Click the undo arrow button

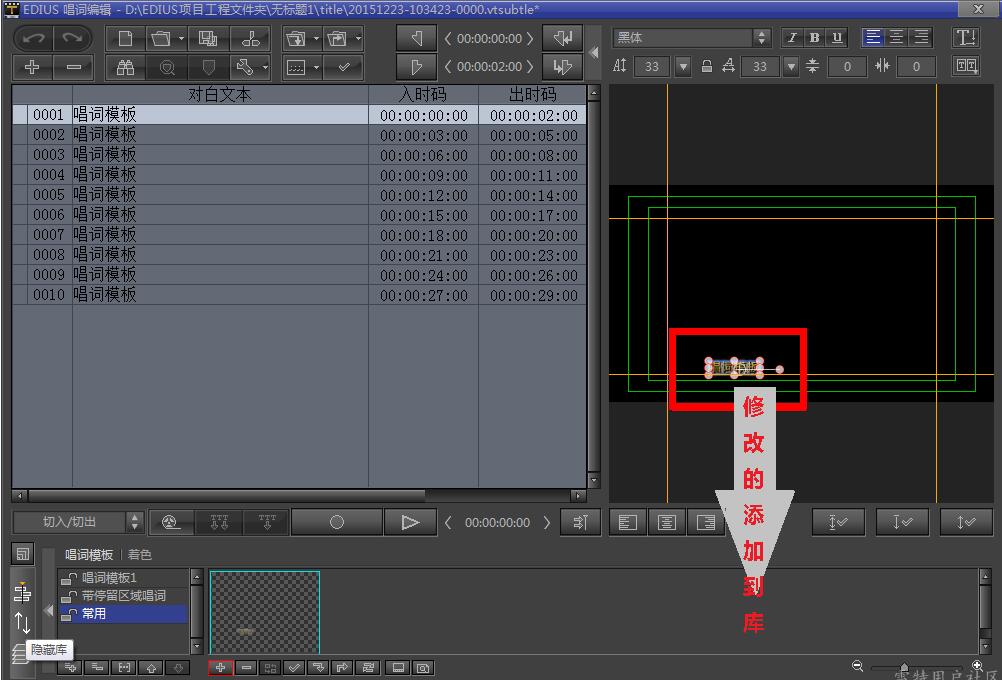pyautogui.click(x=32, y=39)
